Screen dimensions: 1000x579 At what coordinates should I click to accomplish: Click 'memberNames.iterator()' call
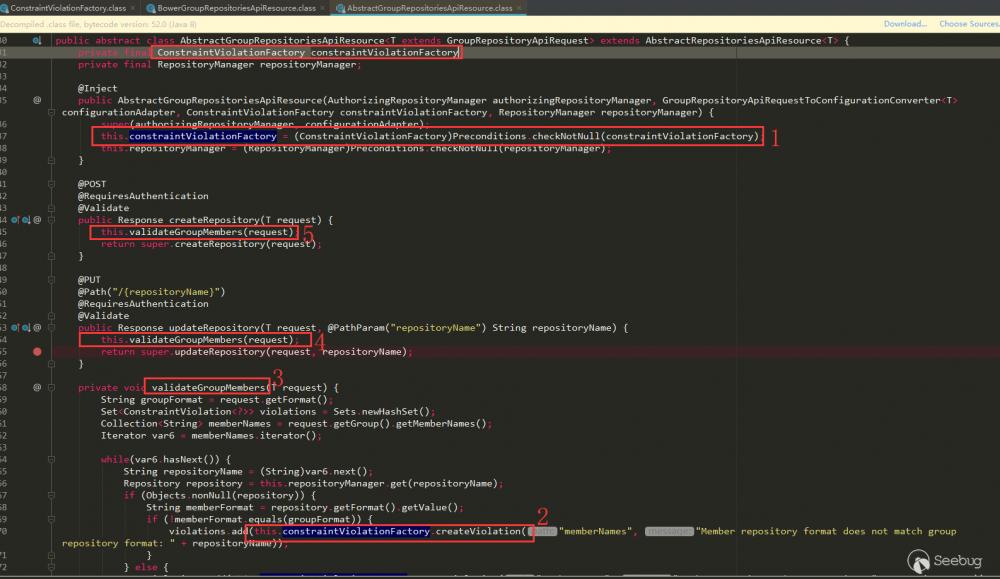(x=253, y=436)
